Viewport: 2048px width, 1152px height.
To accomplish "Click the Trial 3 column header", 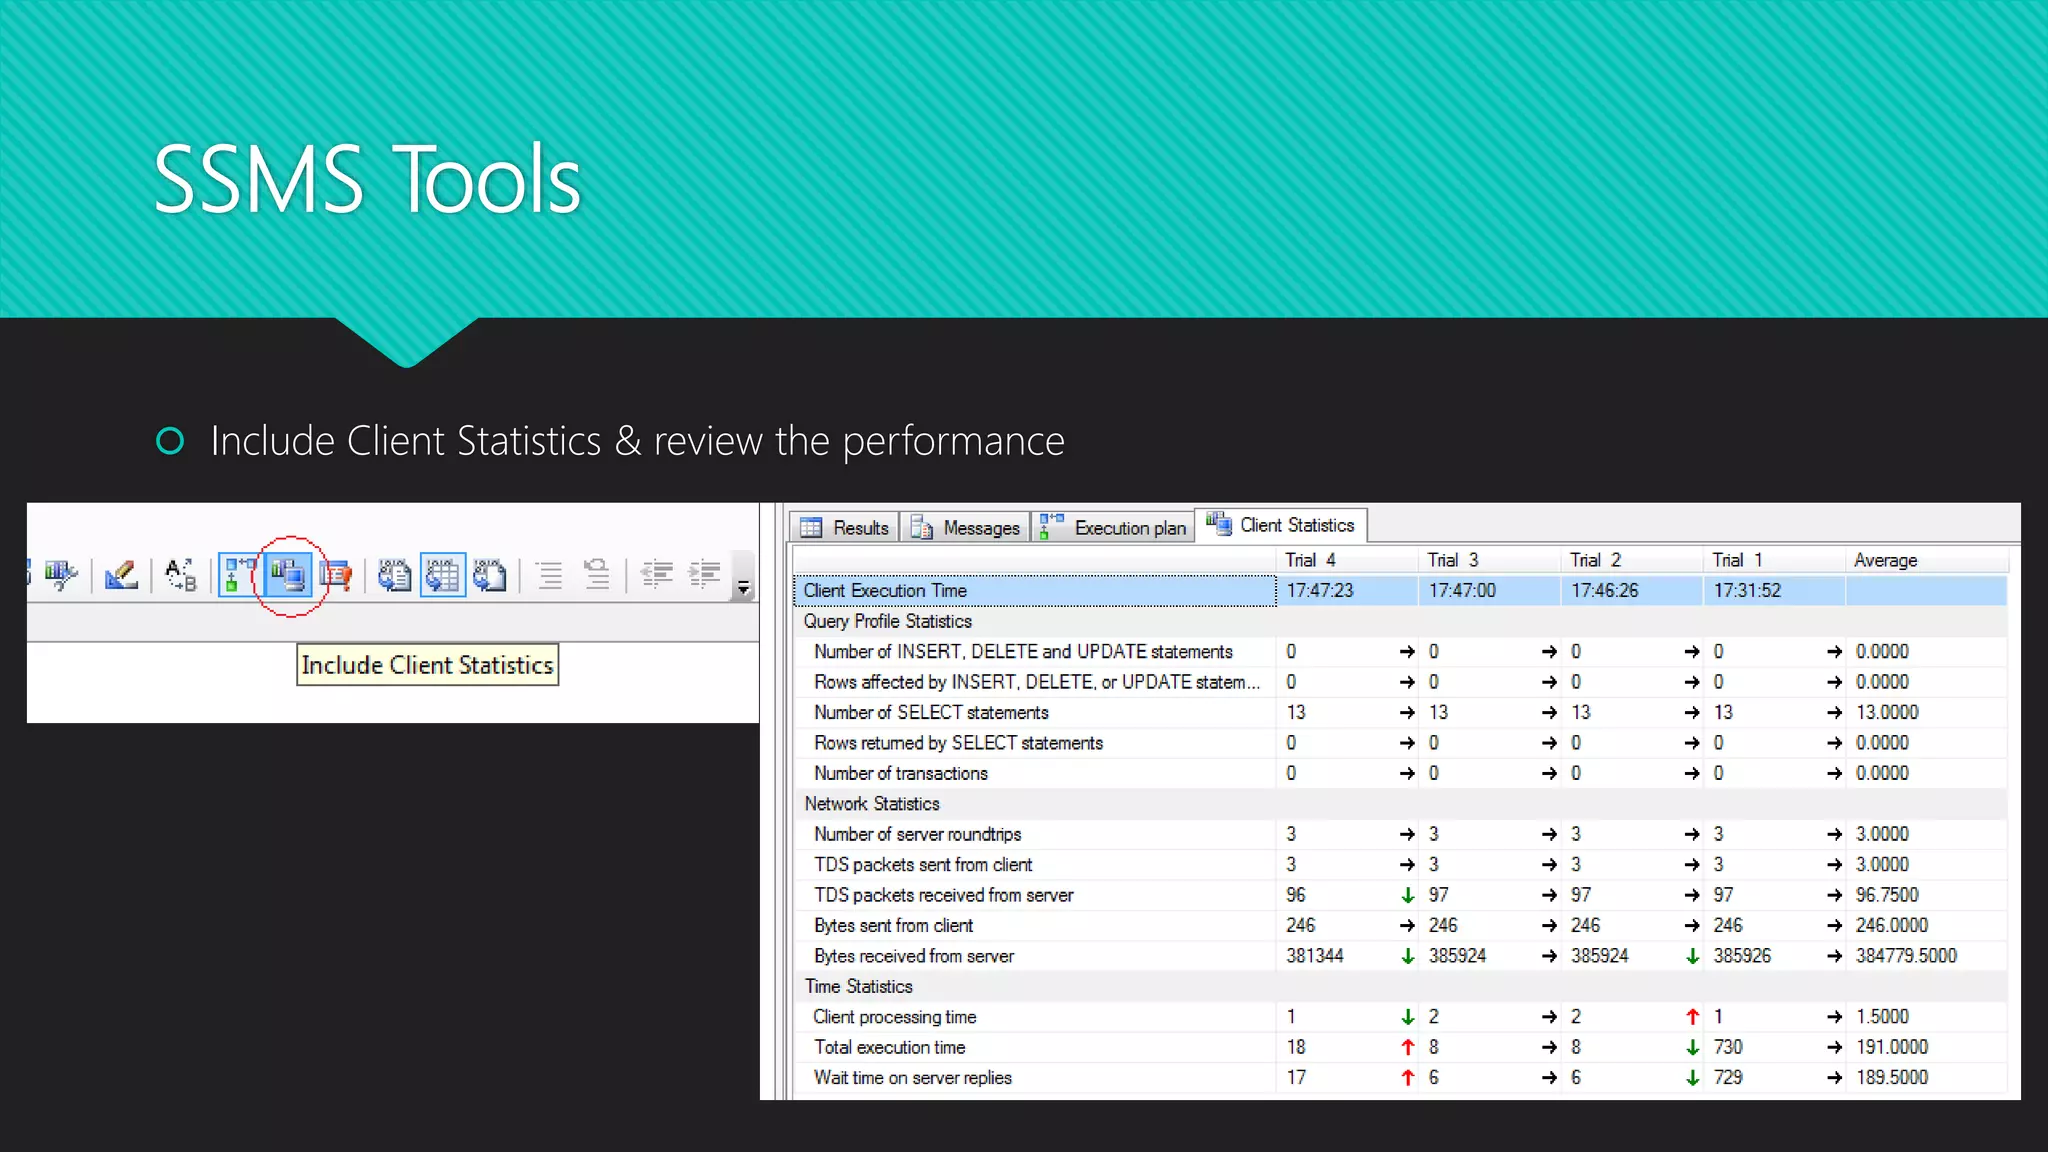I will coord(1489,560).
